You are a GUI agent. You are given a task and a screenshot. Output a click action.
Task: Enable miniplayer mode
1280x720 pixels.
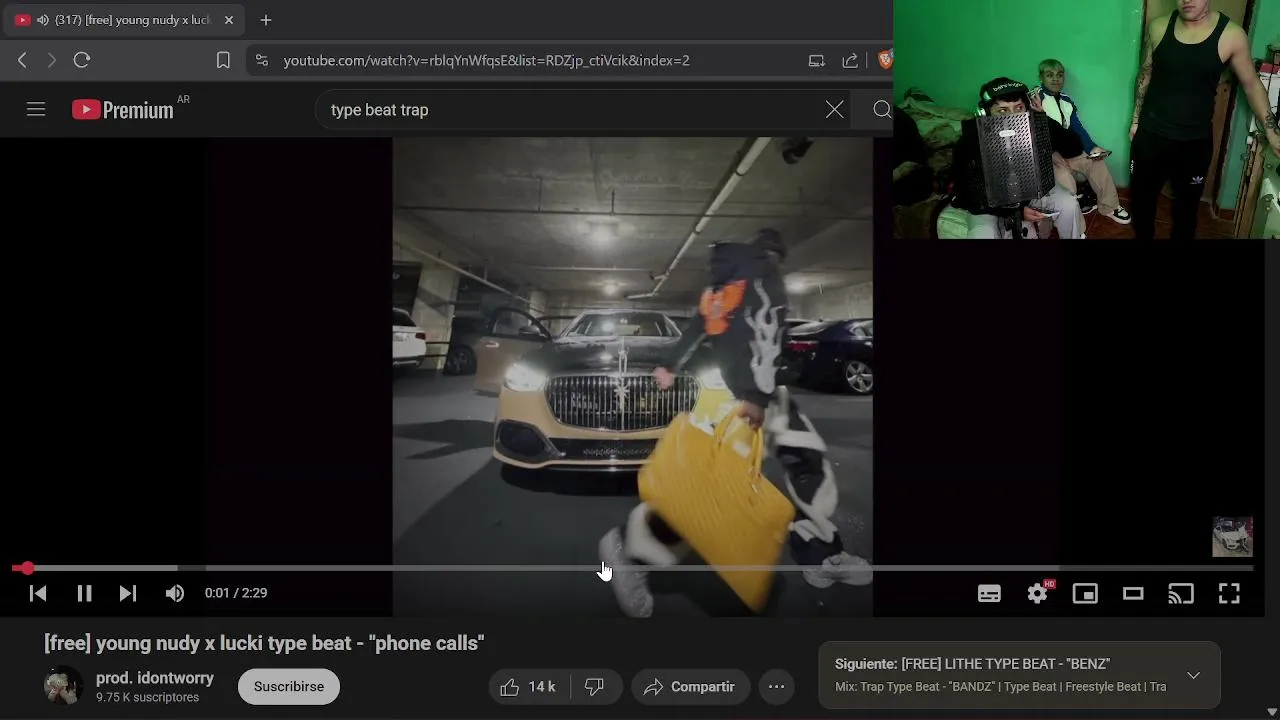click(x=1085, y=593)
